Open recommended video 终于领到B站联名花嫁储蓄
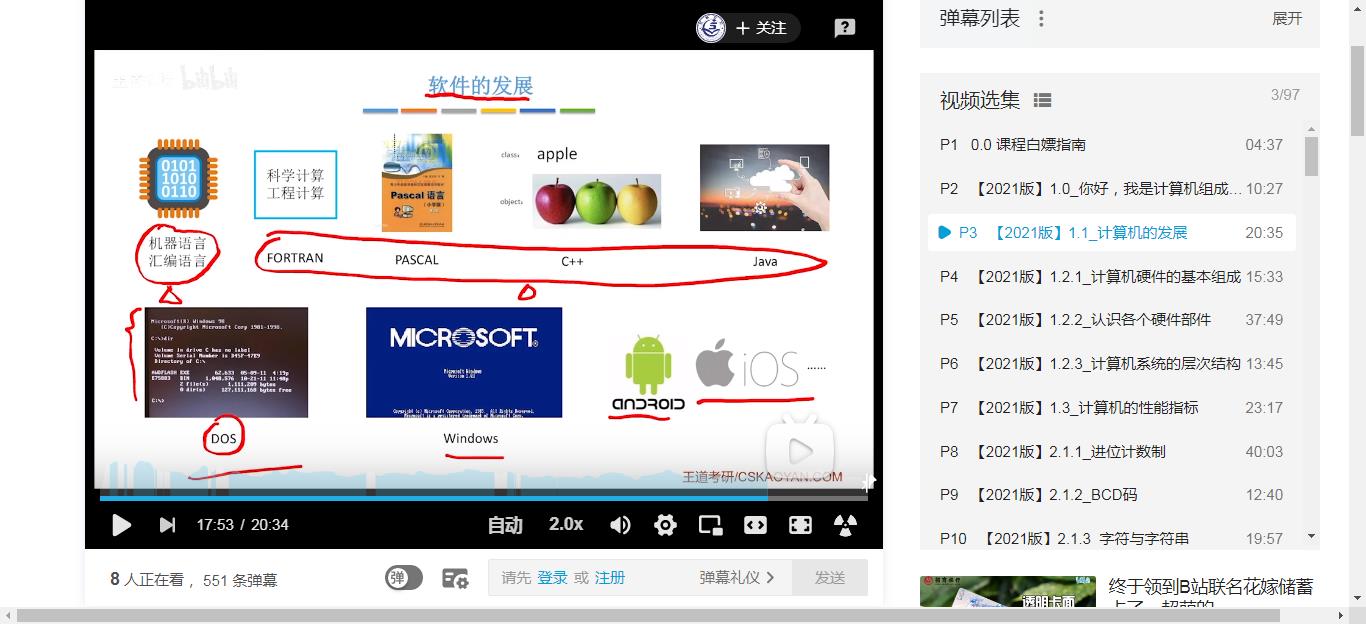The image size is (1366, 624). 1210,591
